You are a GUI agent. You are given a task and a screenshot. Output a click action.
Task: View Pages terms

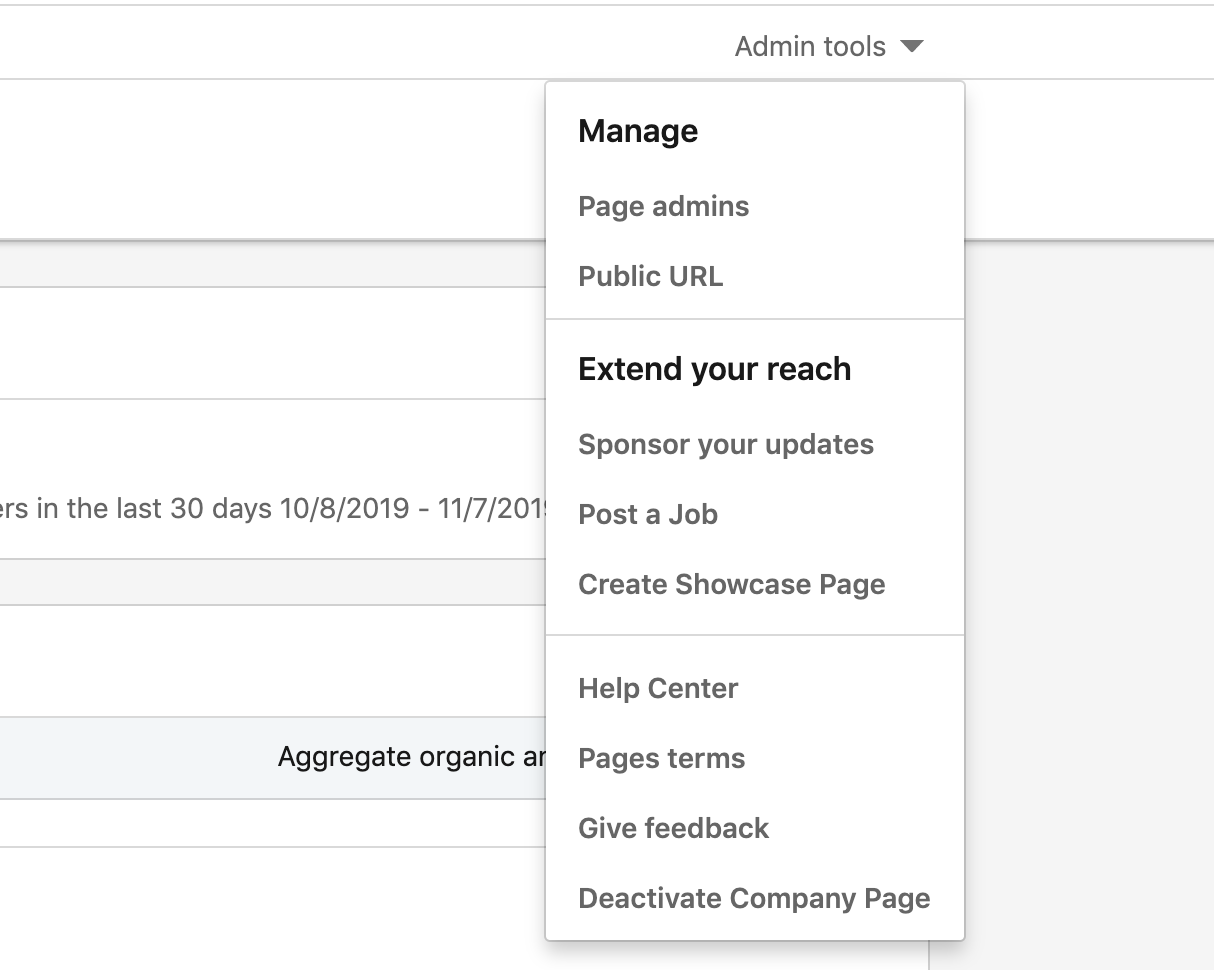661,759
